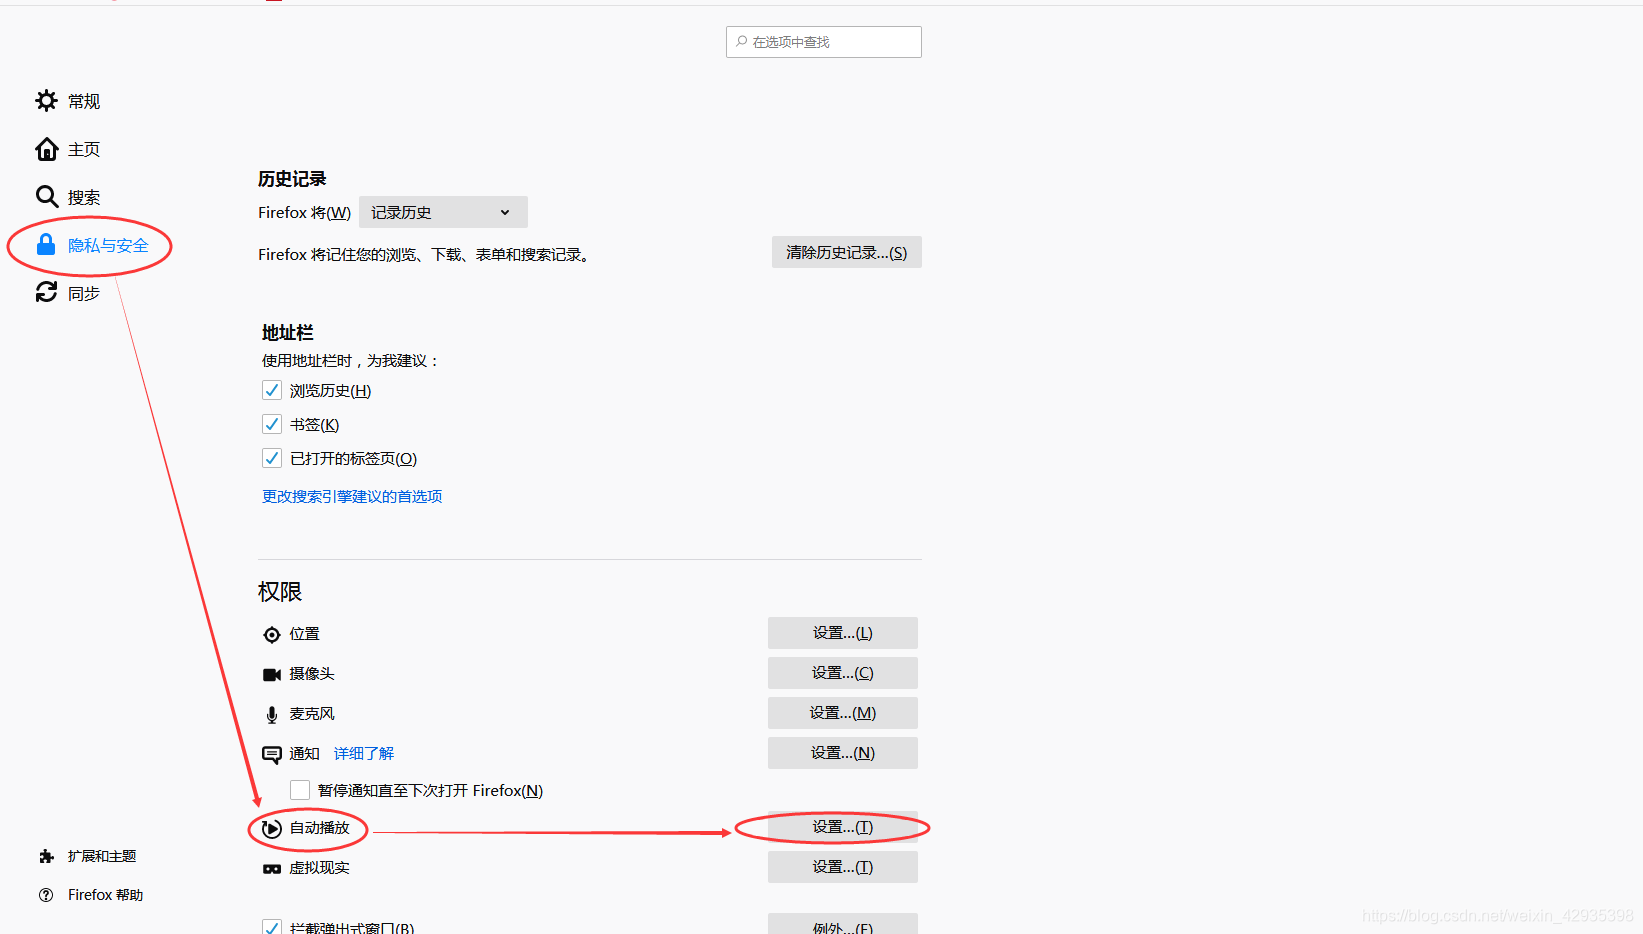Screen dimensions: 1643x934
Task: Click the 清除历史记录...(S) button
Action: coord(846,252)
